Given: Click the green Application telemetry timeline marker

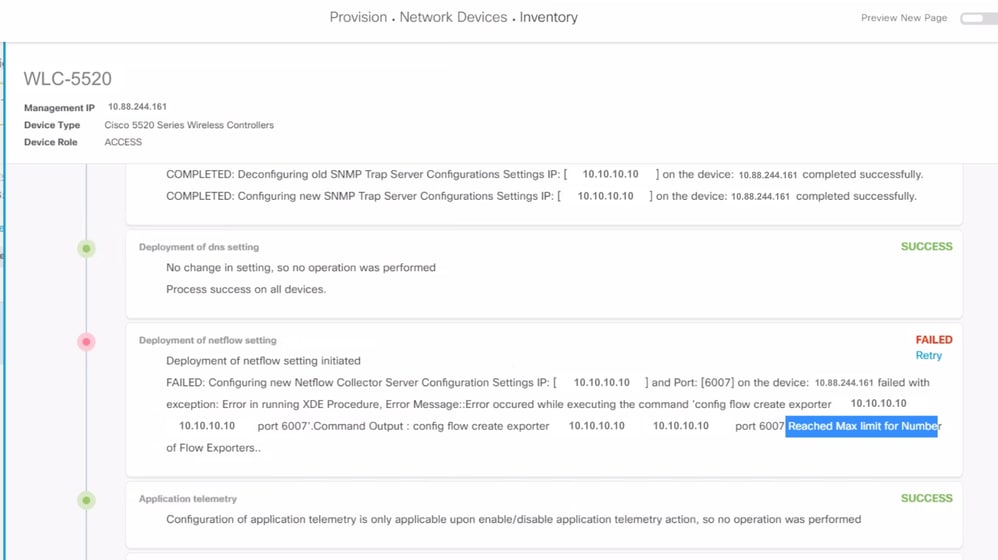Looking at the screenshot, I should 87,500.
